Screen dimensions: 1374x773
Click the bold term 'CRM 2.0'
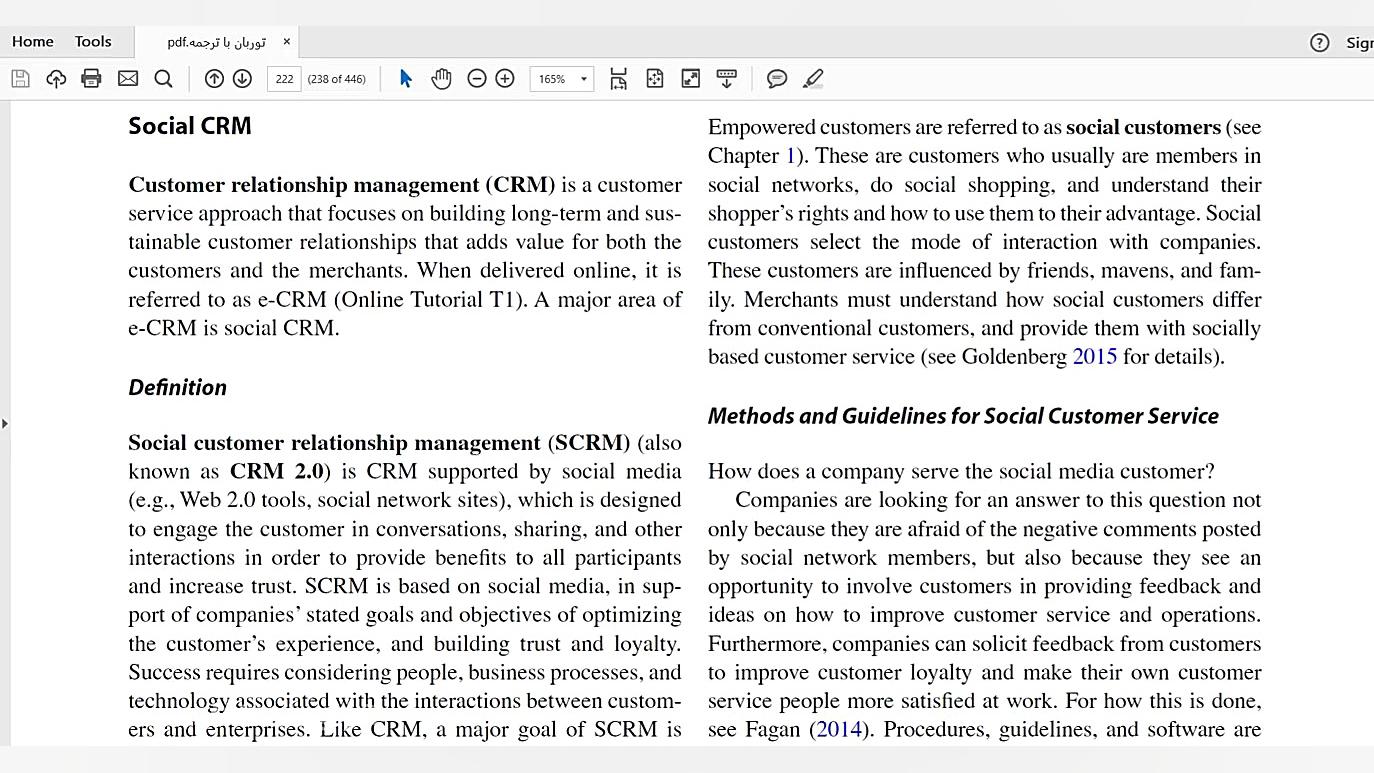tap(277, 471)
